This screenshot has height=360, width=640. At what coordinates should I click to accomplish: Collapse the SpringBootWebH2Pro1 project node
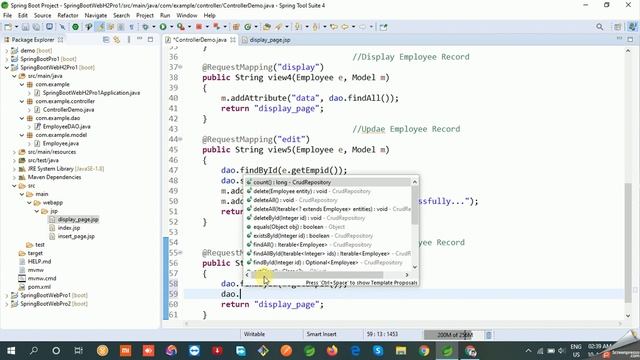pos(7,67)
